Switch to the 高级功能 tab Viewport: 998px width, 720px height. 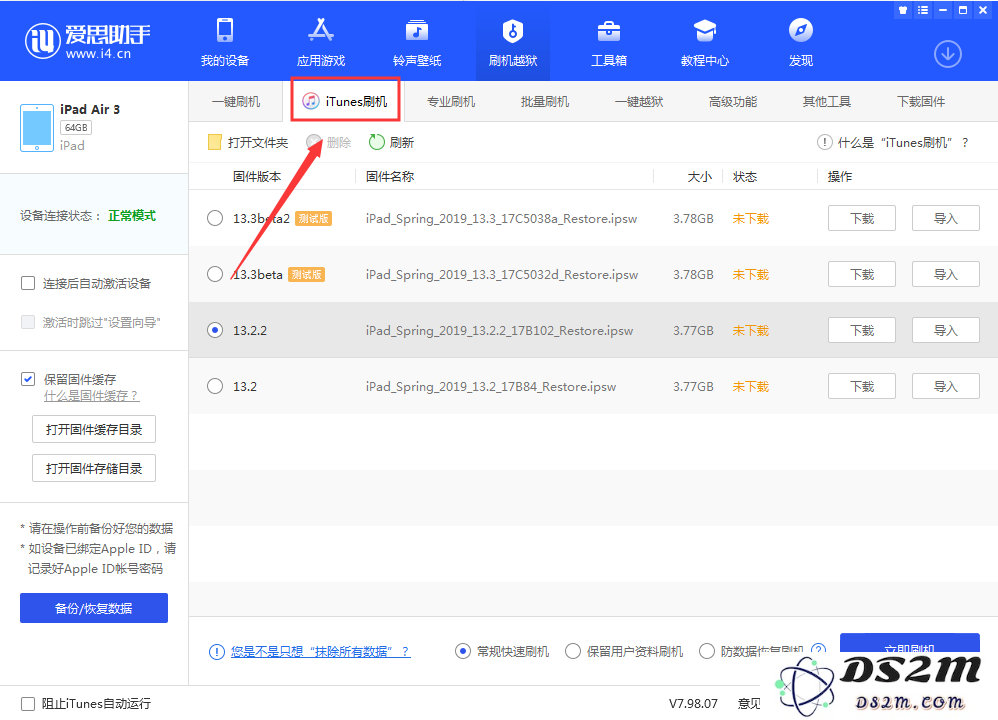[733, 101]
